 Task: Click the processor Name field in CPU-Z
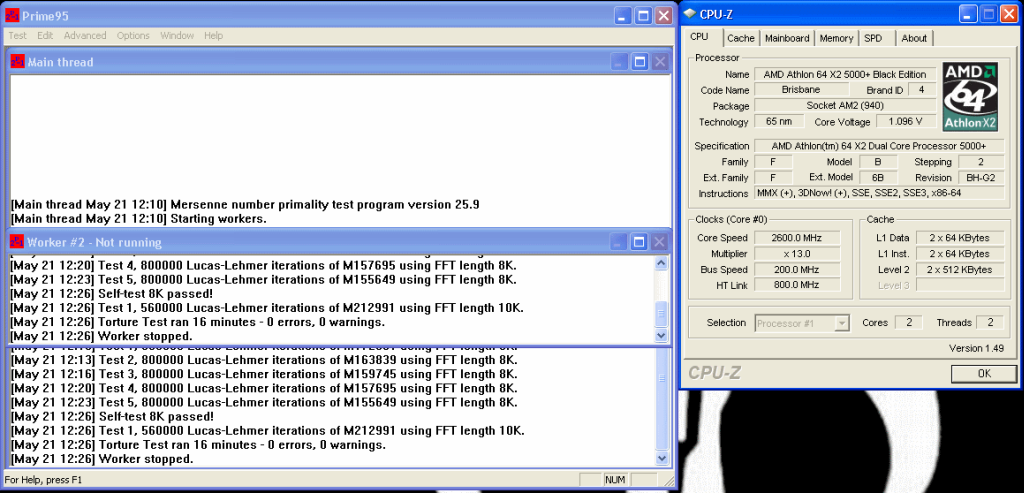[845, 74]
